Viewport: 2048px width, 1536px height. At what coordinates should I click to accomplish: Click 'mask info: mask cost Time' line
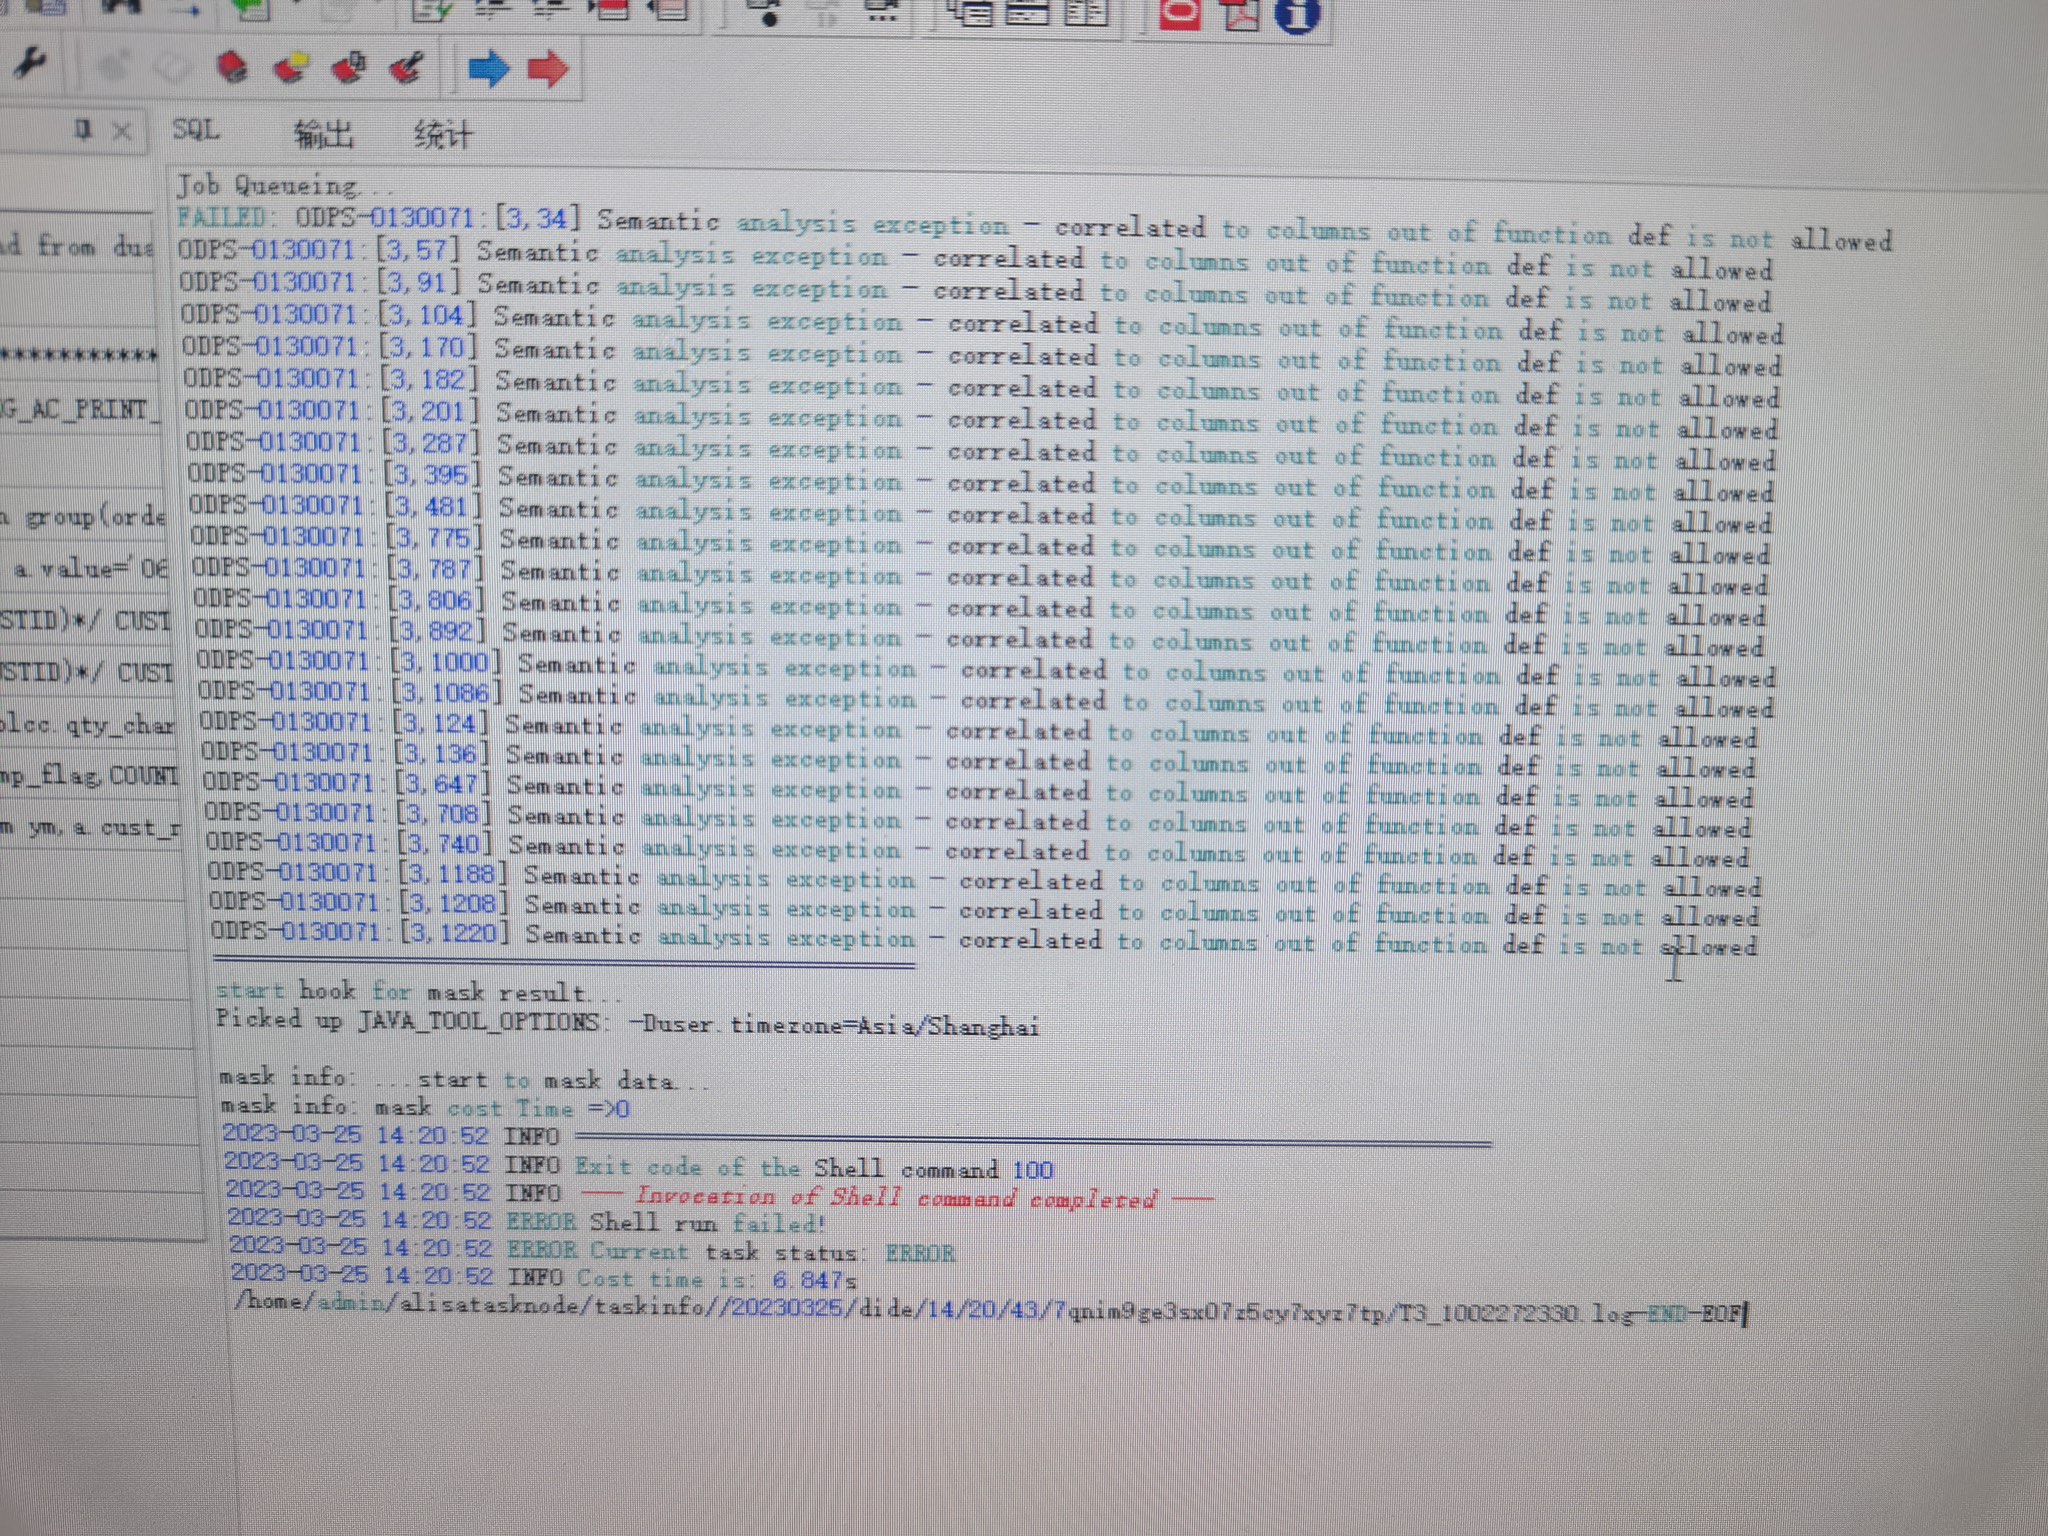[x=425, y=1108]
